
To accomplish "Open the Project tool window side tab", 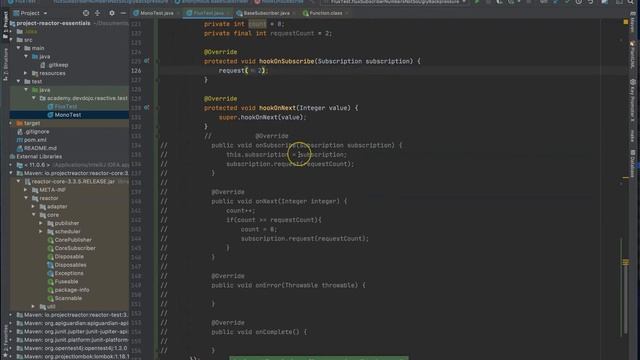I will pyautogui.click(x=5, y=25).
